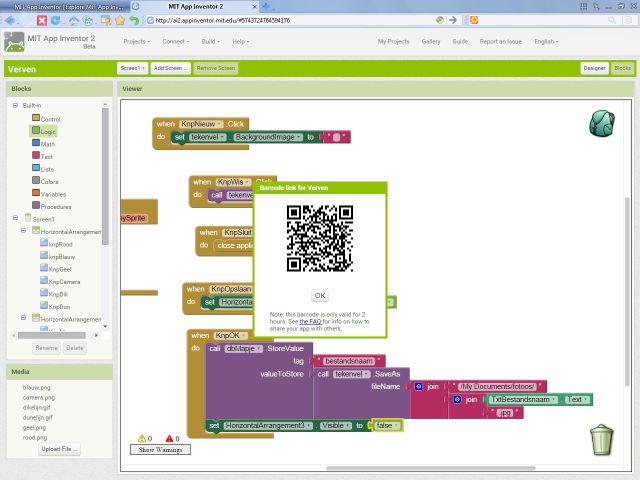
Task: Collapse second HorizontalArrangement tree node
Action: 23,318
